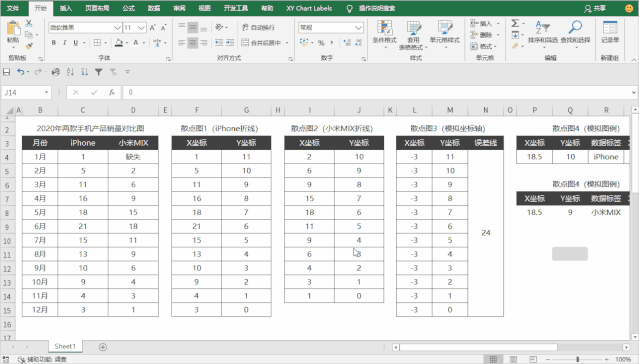Switch to the XY Chart Labels tab

309,8
